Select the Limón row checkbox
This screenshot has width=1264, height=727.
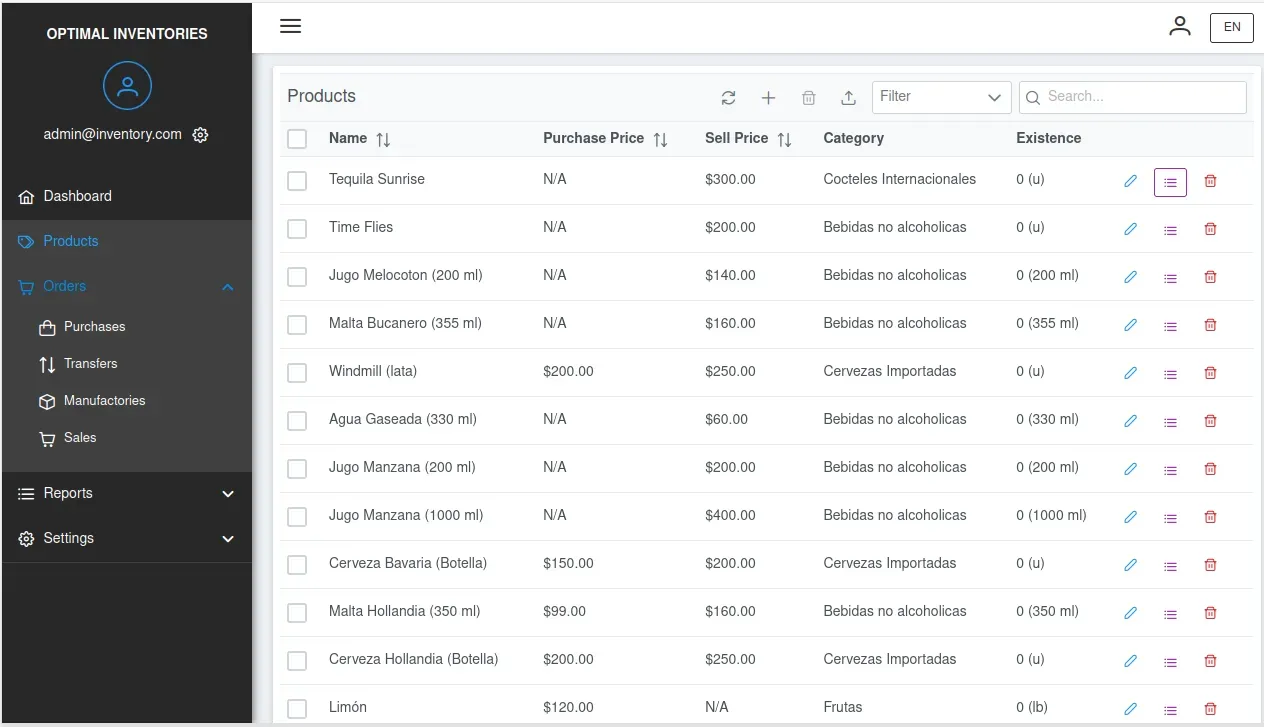pos(297,709)
